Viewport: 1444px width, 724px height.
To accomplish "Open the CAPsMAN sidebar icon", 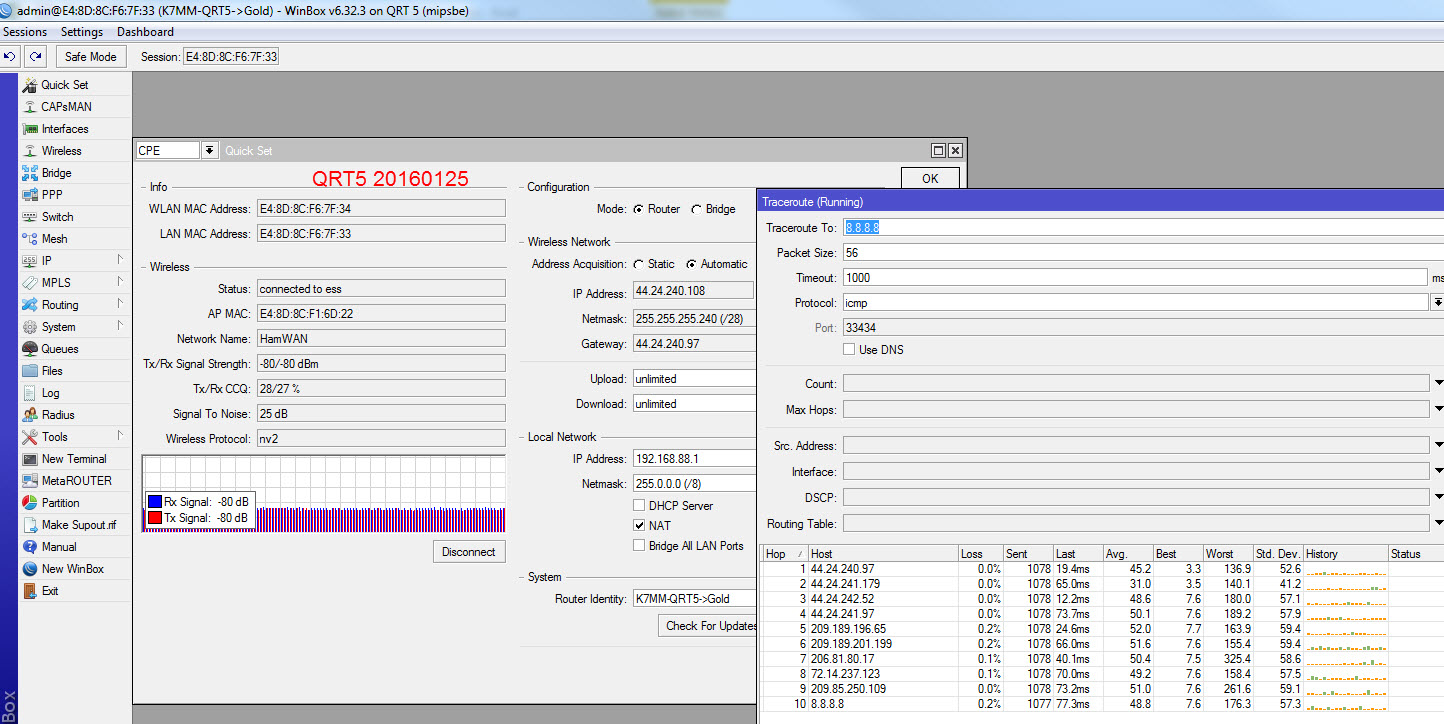I will pyautogui.click(x=30, y=107).
